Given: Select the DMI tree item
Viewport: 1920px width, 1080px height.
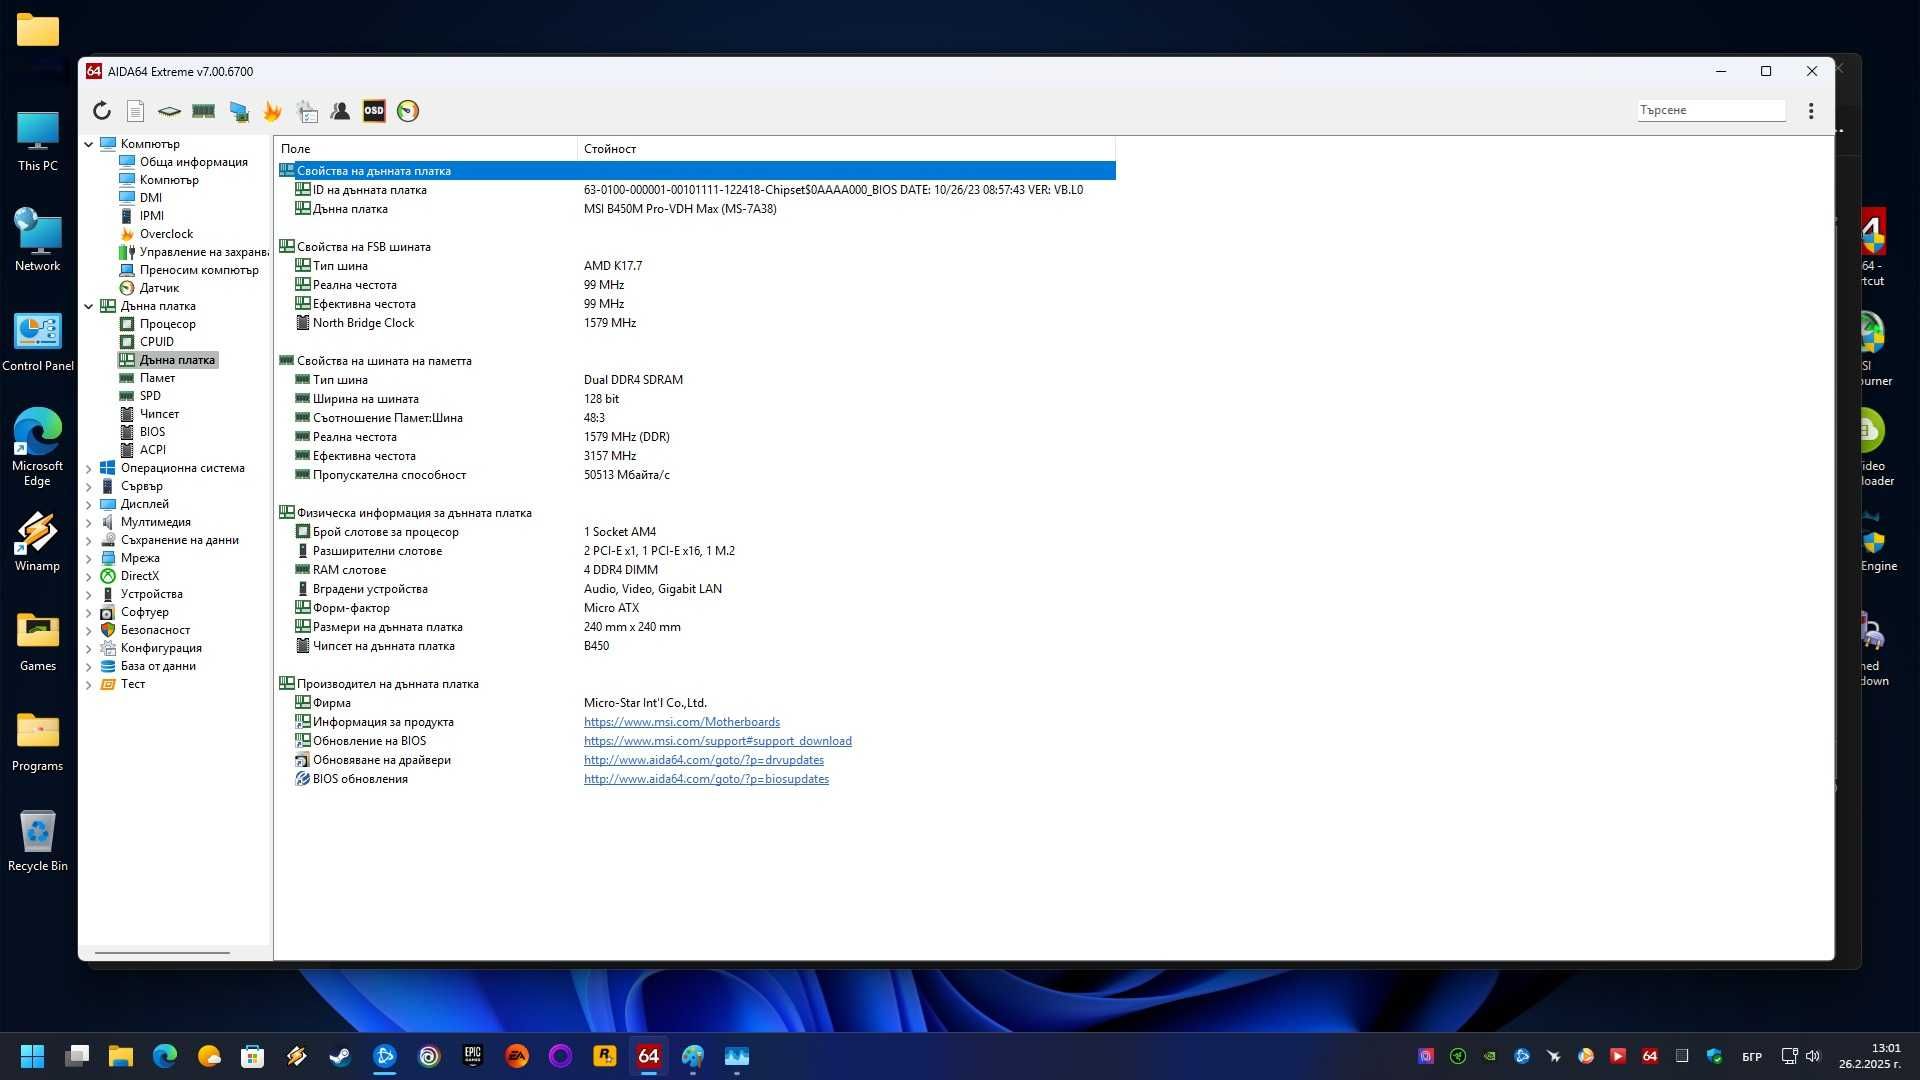Looking at the screenshot, I should 151,198.
